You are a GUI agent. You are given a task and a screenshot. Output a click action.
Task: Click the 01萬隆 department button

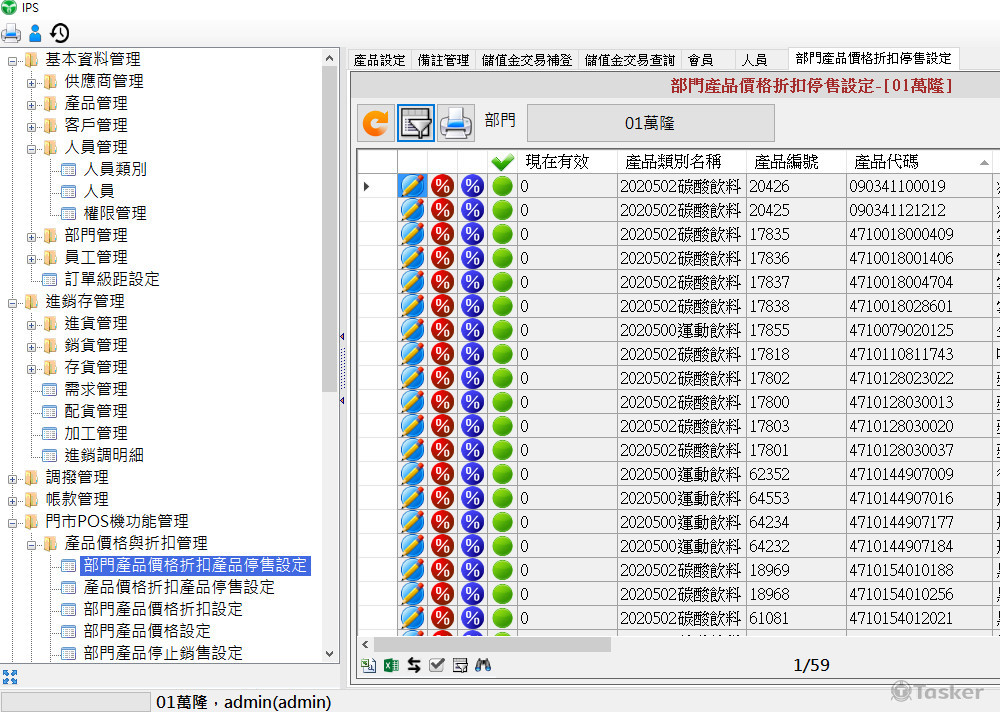tap(650, 123)
